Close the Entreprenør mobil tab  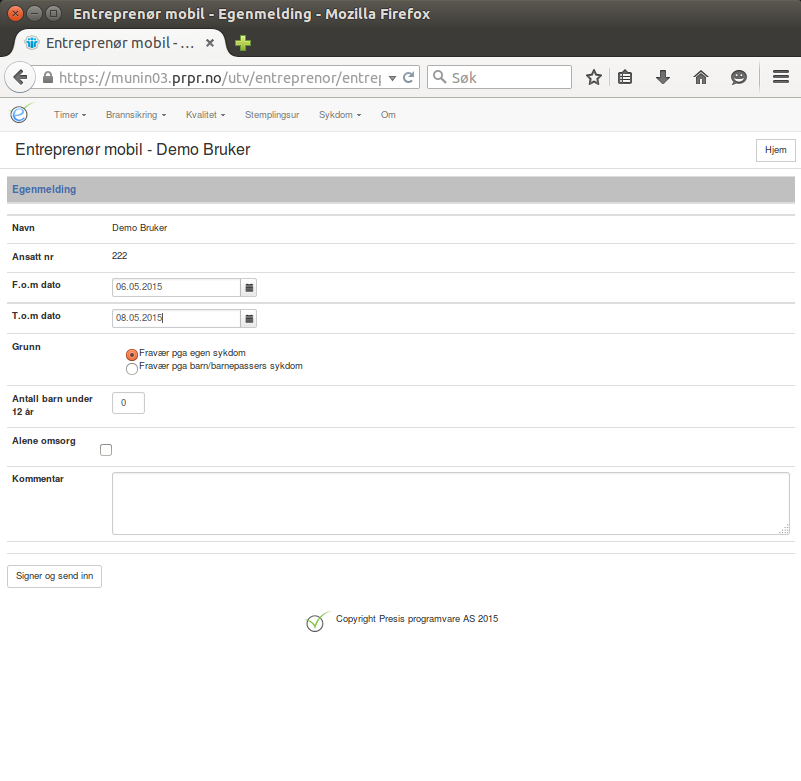tap(209, 43)
